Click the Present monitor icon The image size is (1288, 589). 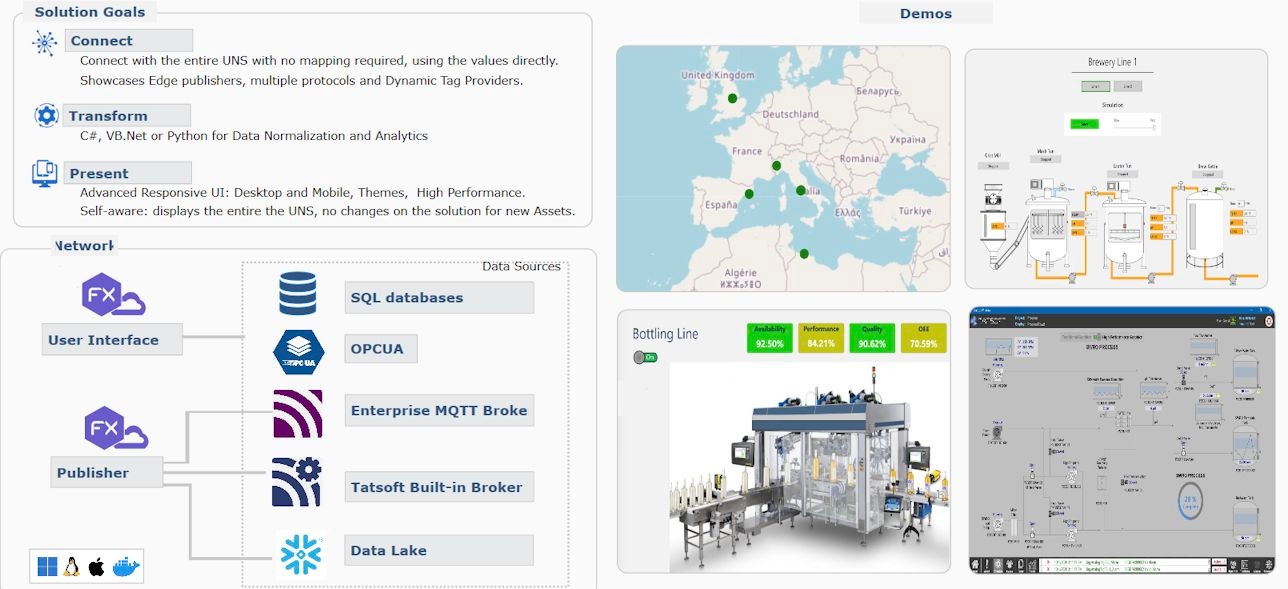(x=44, y=173)
